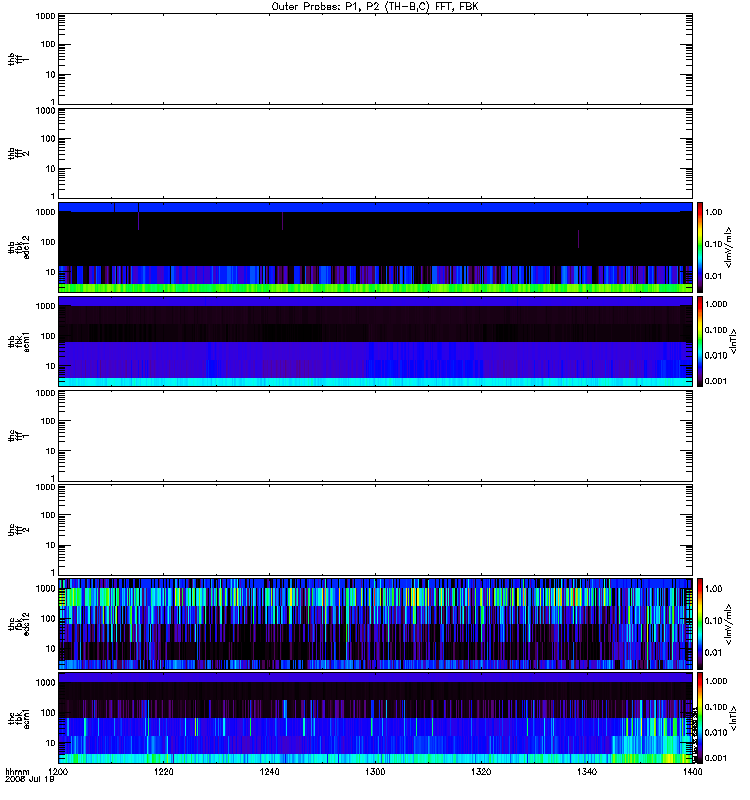The image size is (750, 800).
Task: Select the thc fbk scm1 color bar
Action: (x=700, y=718)
